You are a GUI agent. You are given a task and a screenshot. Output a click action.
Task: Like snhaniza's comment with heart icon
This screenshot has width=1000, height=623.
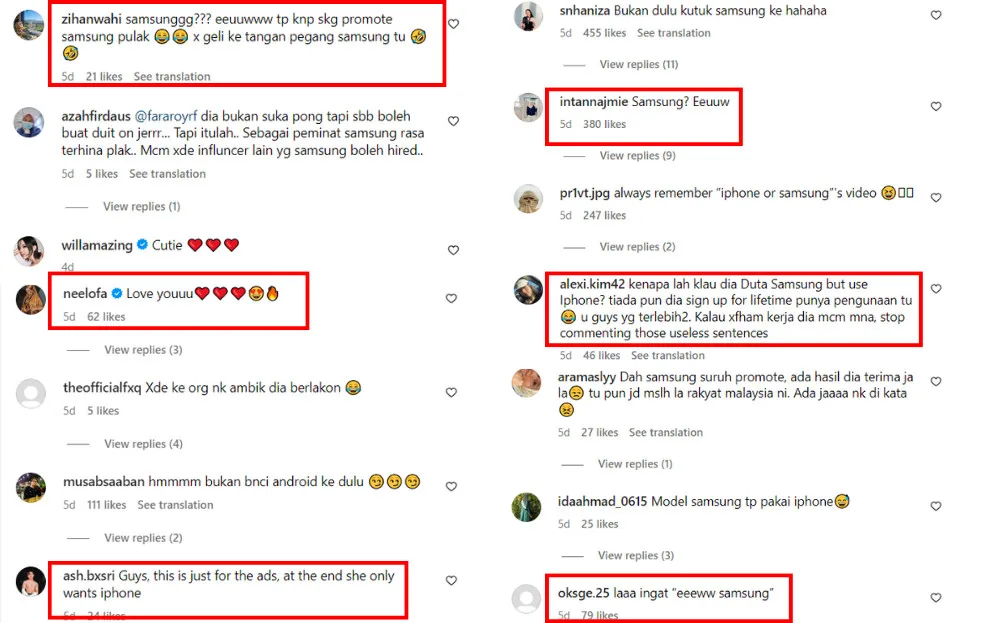(x=936, y=15)
